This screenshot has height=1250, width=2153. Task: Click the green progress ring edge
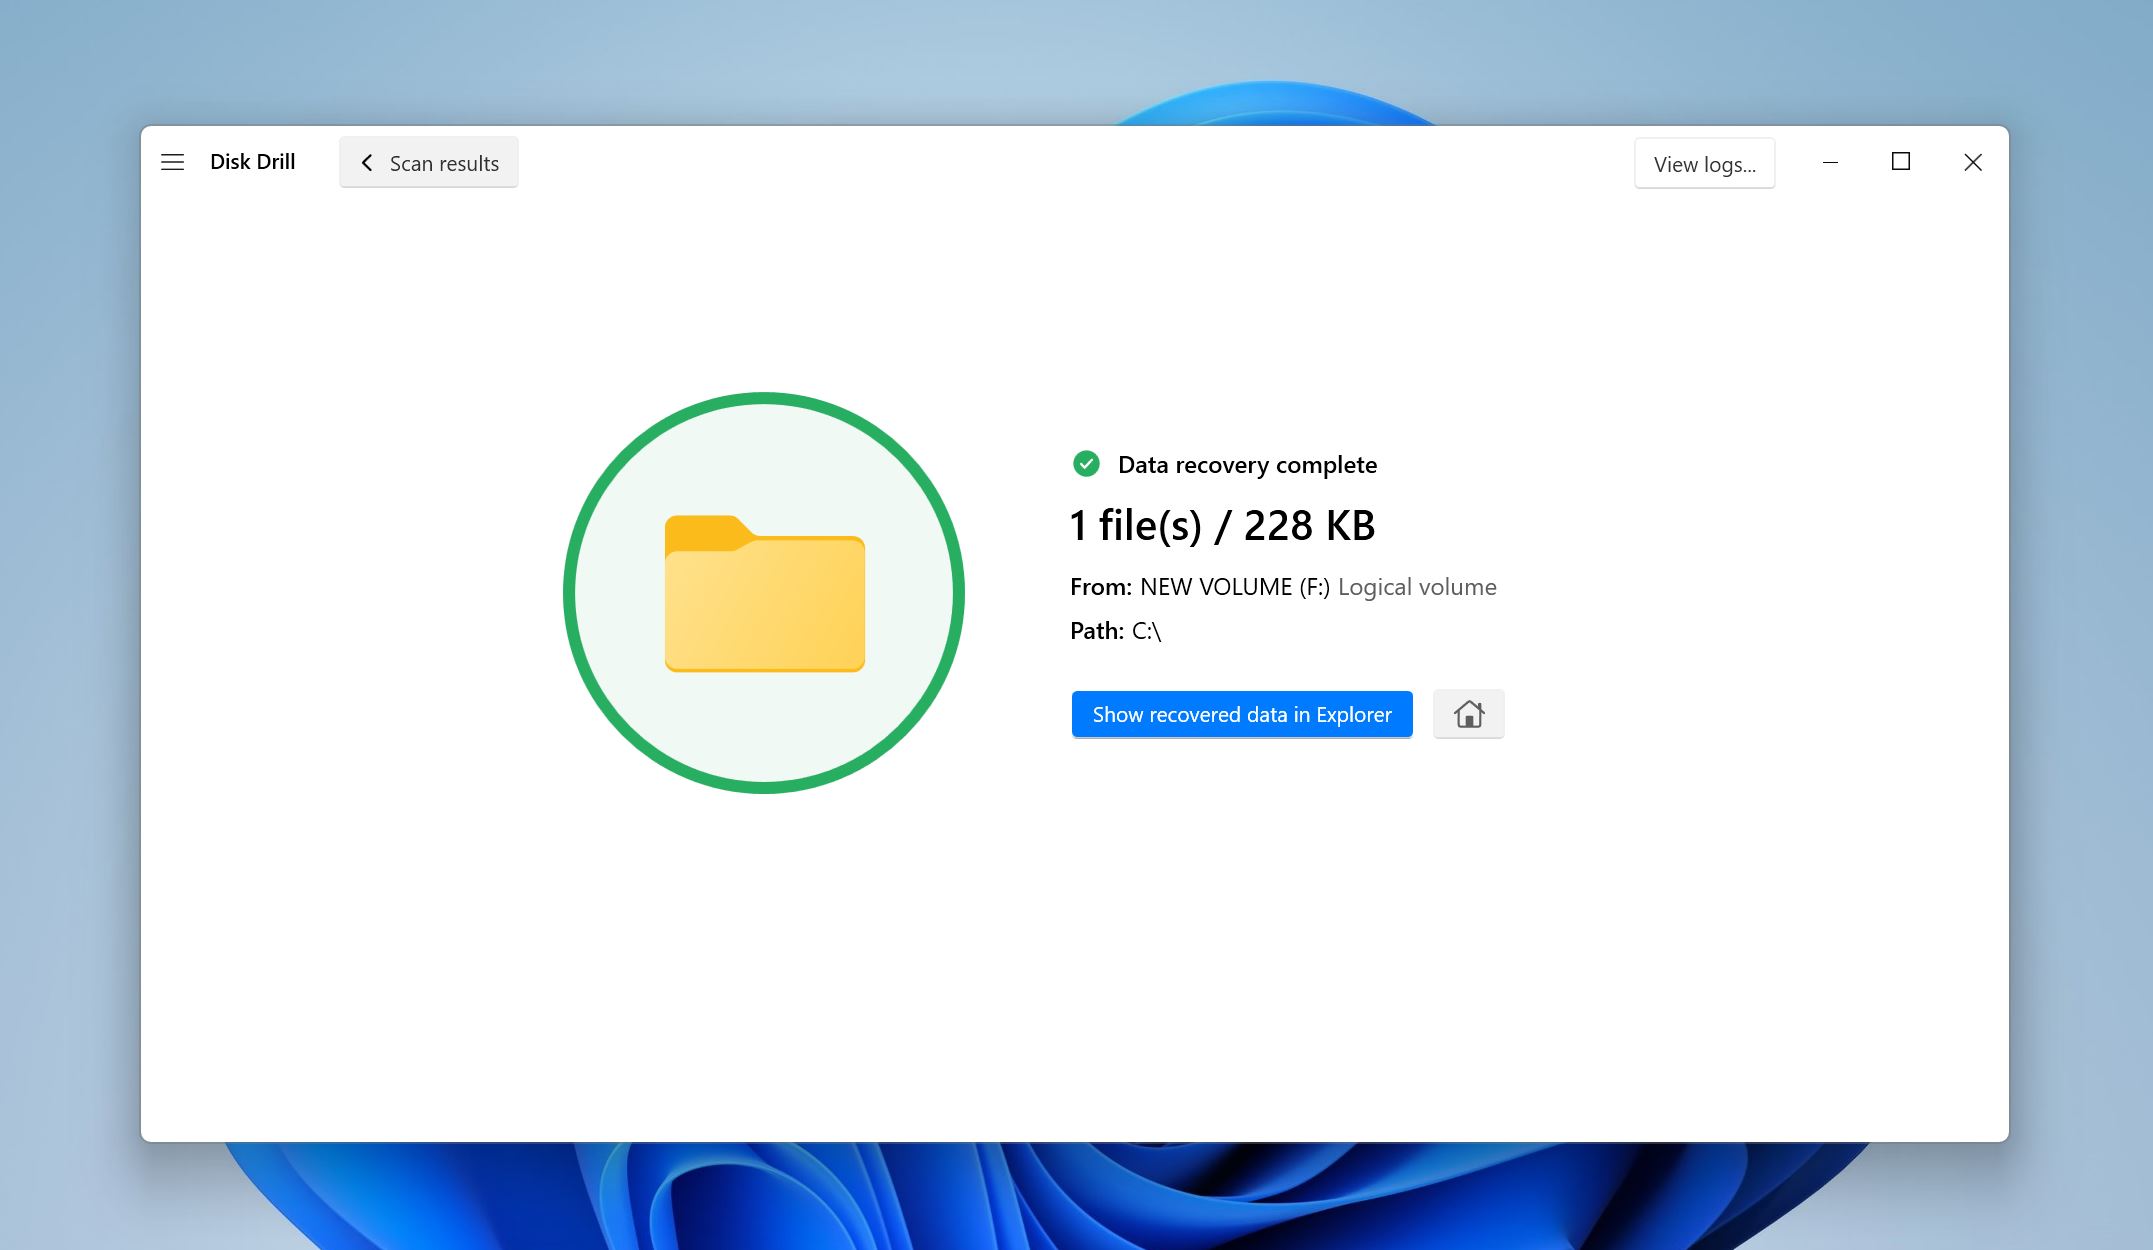click(x=568, y=594)
